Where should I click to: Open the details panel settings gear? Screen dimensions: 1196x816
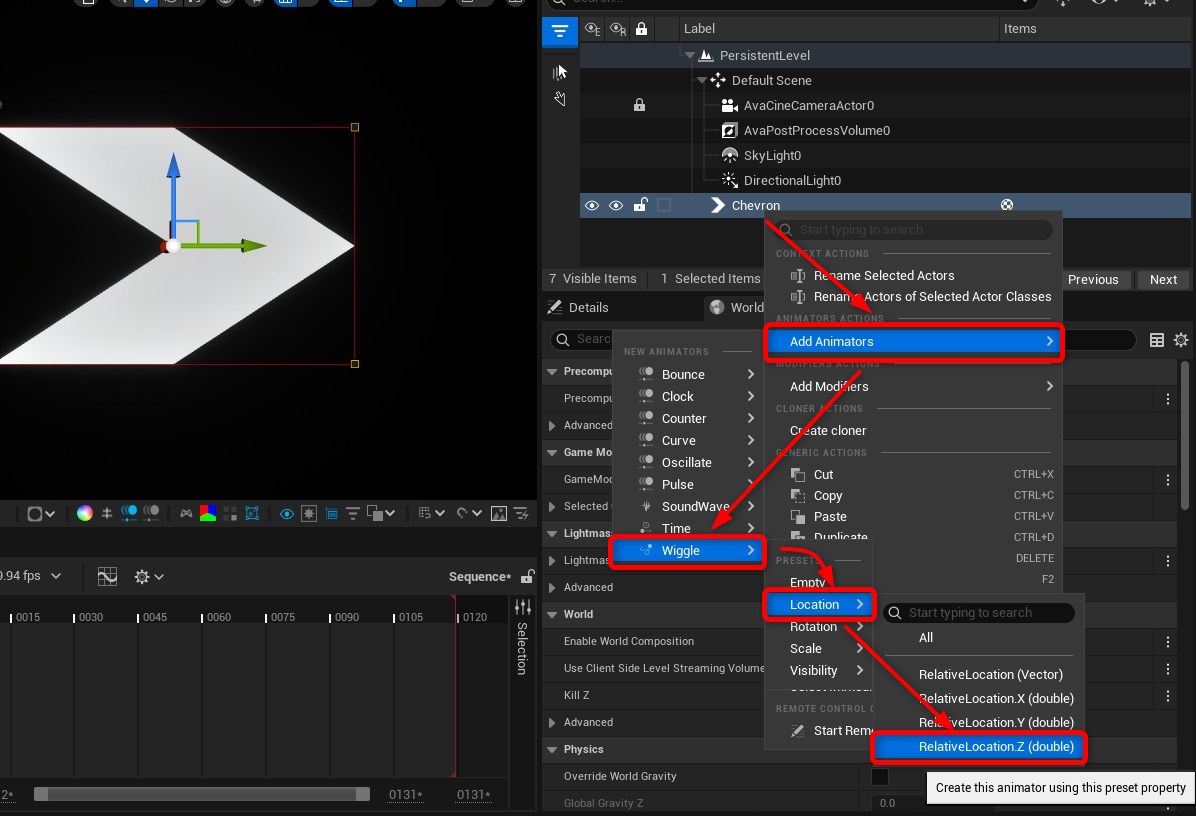point(1181,340)
